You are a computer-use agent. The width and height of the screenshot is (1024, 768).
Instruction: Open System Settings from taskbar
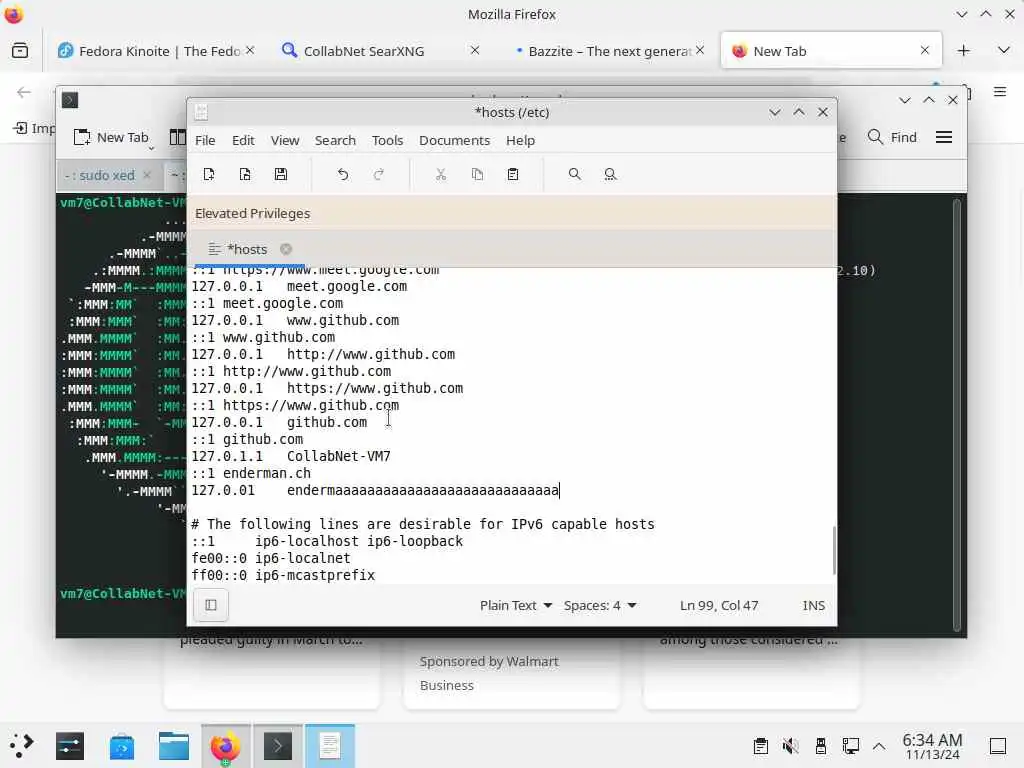(70, 746)
